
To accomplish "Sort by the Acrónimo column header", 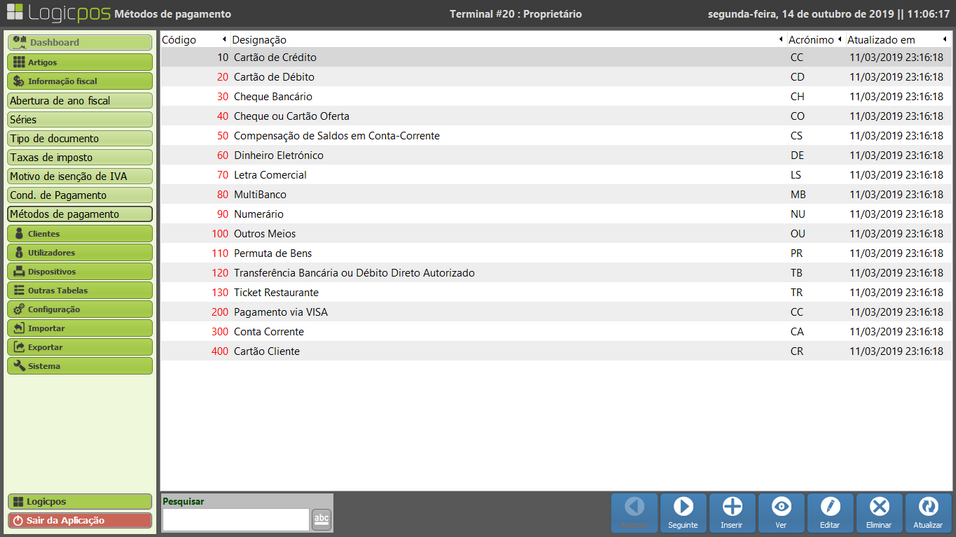I will tap(810, 40).
